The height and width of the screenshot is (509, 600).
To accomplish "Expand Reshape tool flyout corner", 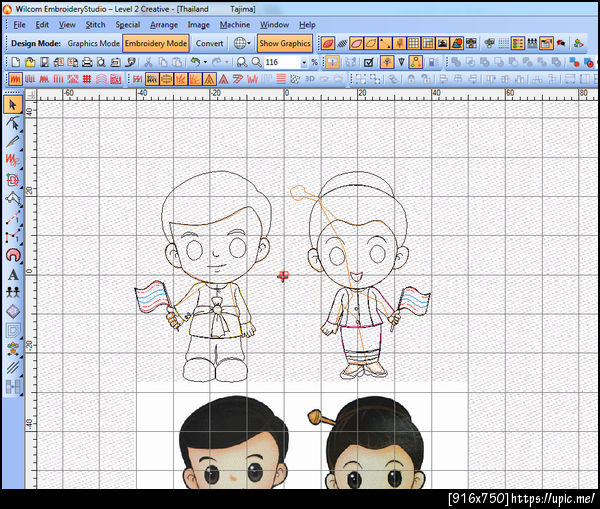I will pos(21,131).
